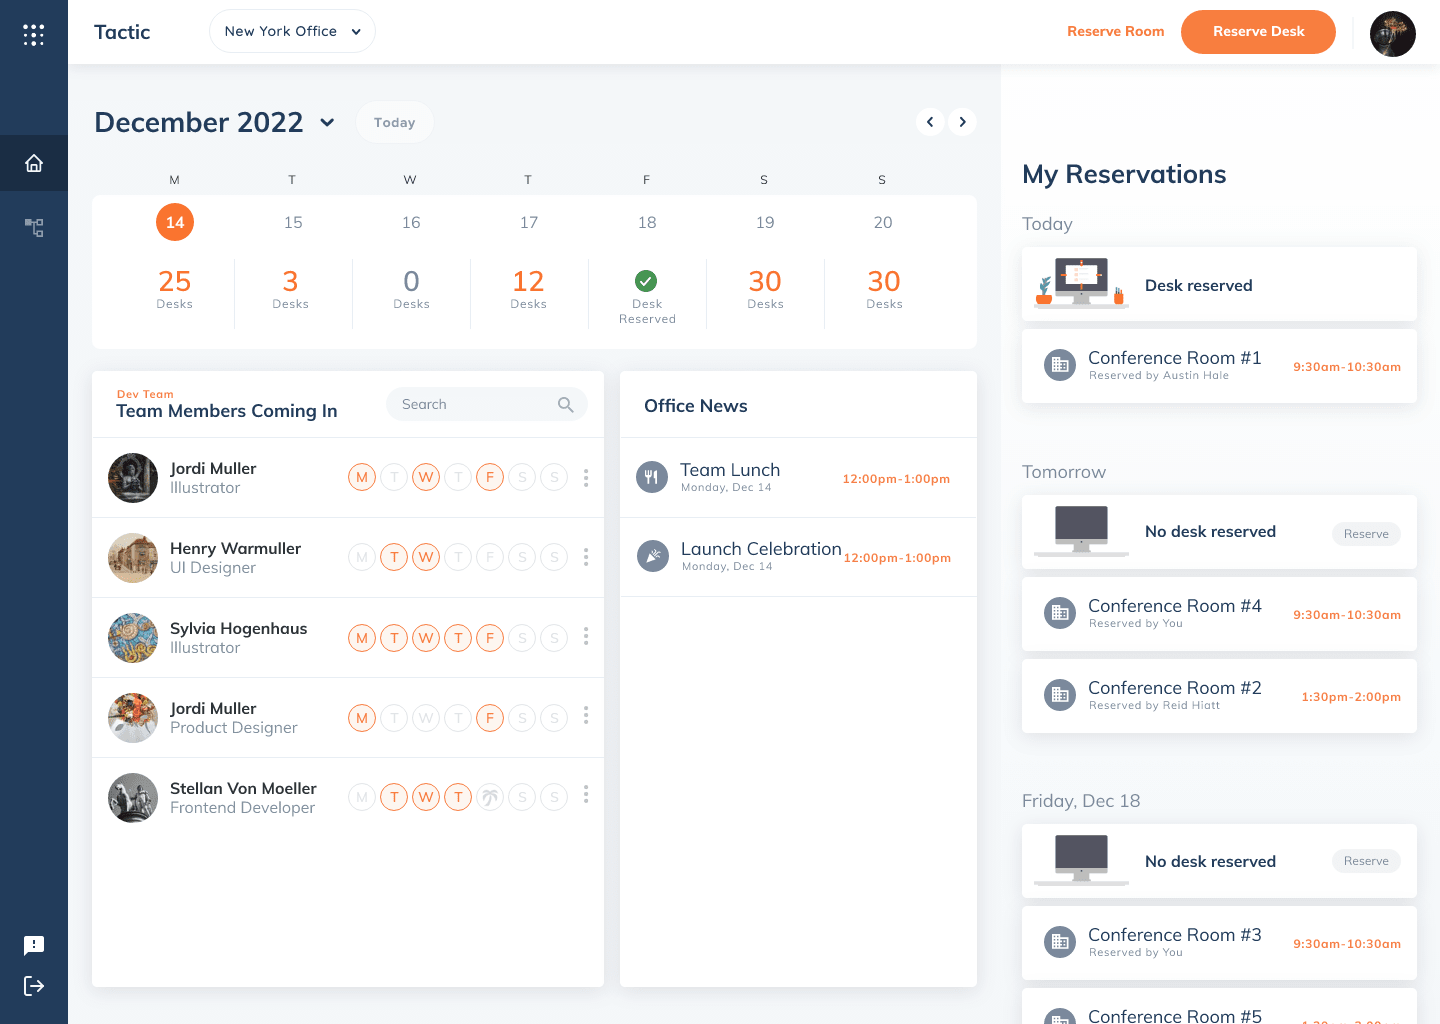Image resolution: width=1440 pixels, height=1024 pixels.
Task: Click Reserve for tomorrow's desk
Action: tap(1366, 533)
